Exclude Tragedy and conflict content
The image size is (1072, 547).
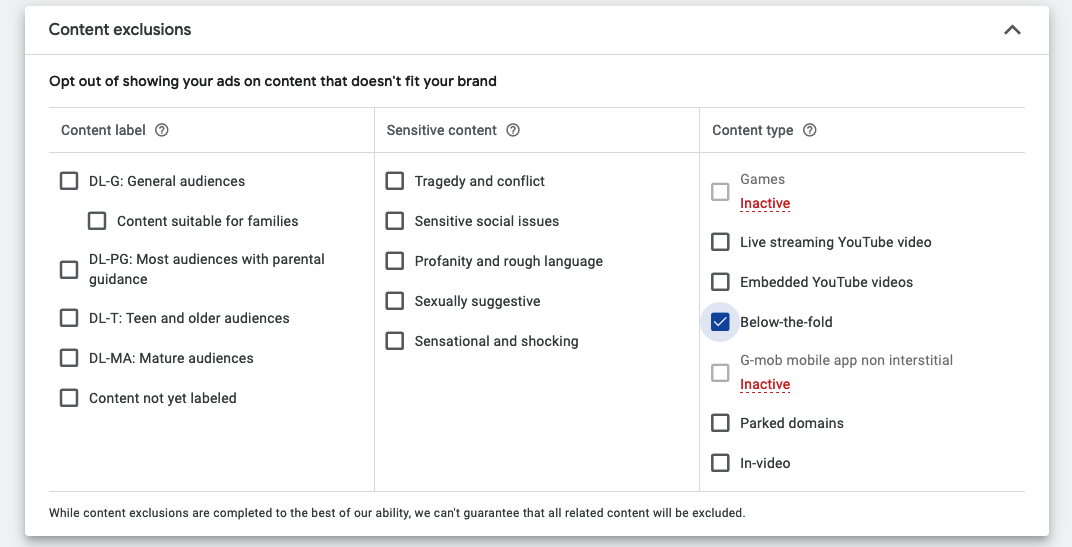tap(394, 181)
